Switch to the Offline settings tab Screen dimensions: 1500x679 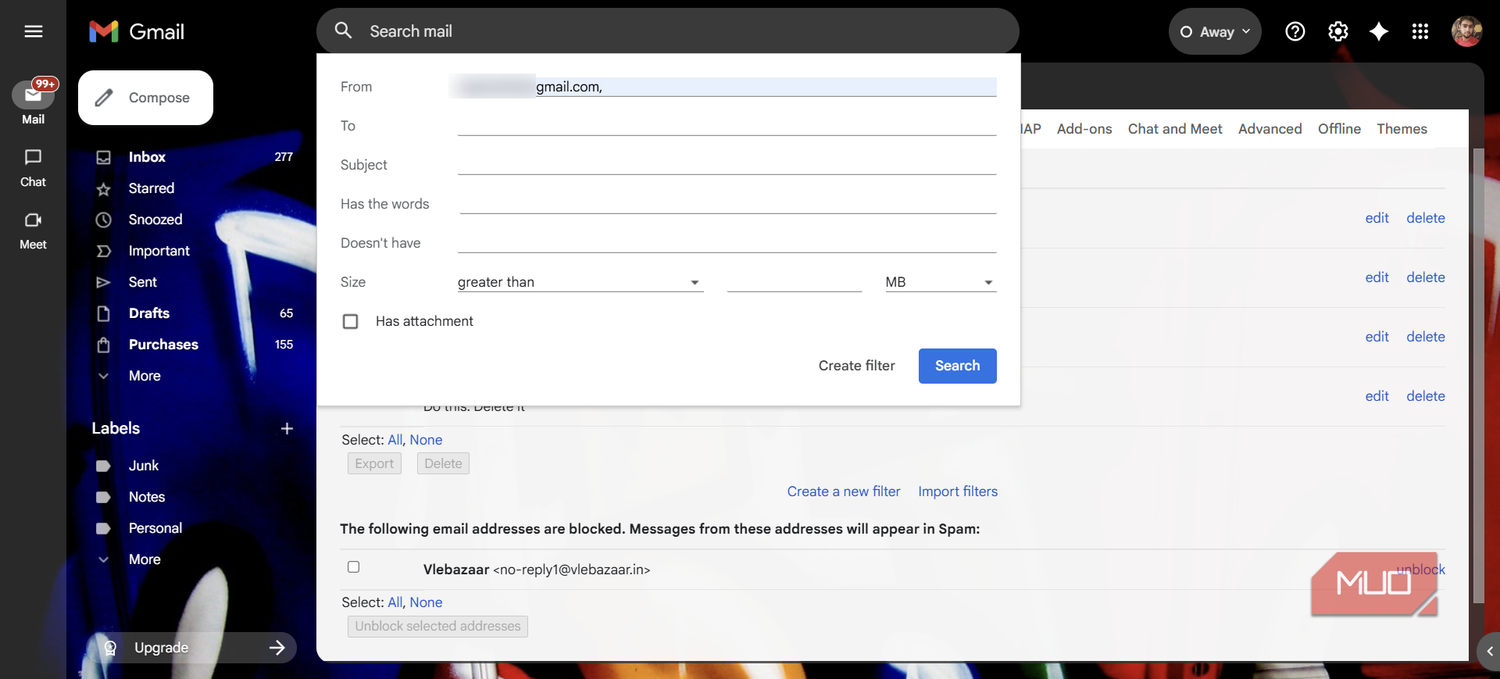coord(1339,129)
